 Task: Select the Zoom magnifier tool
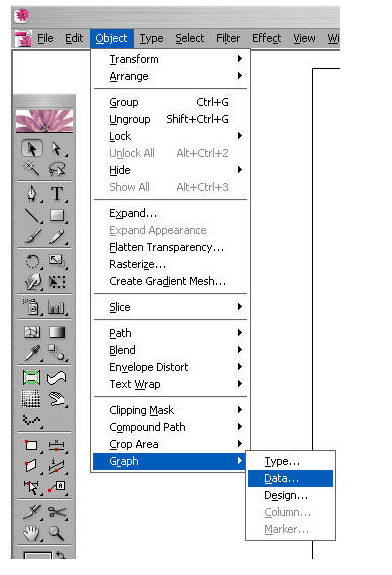tap(57, 533)
